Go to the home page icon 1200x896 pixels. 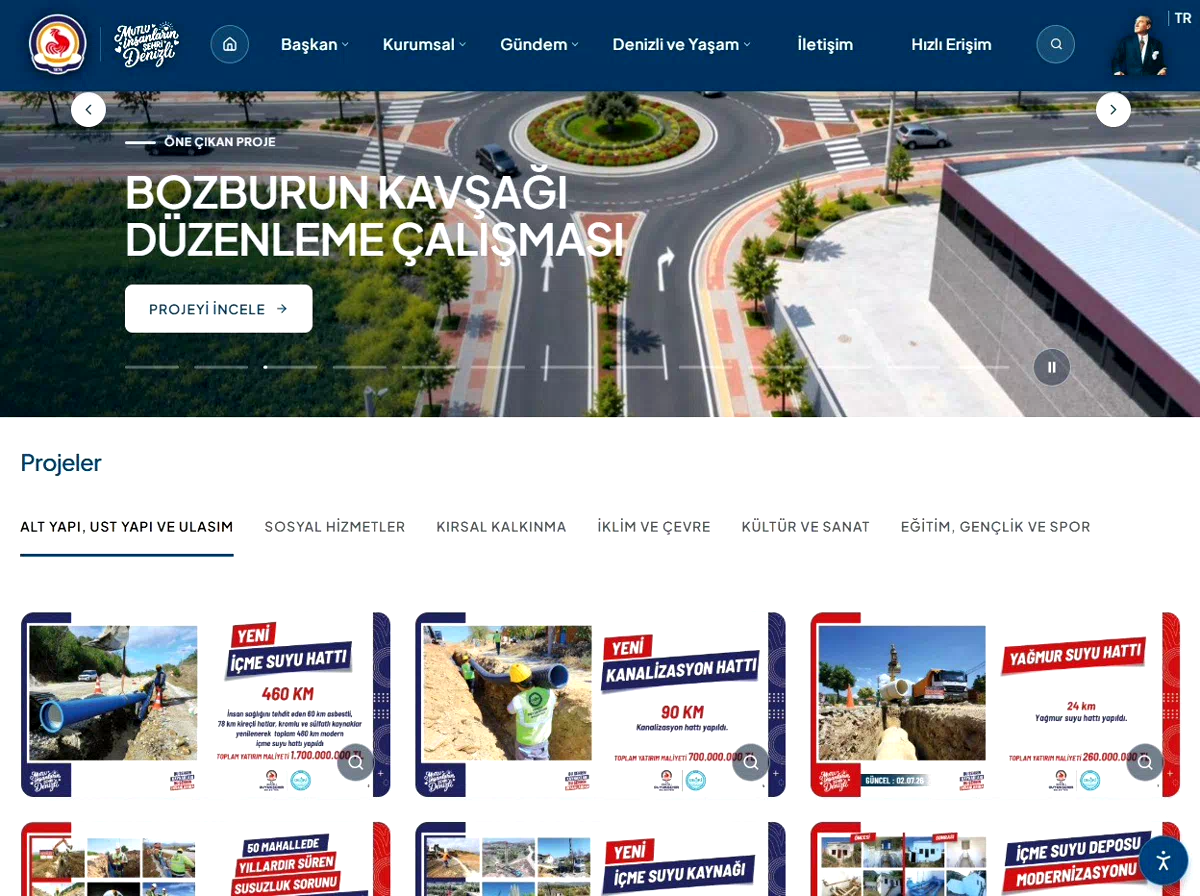click(x=230, y=44)
